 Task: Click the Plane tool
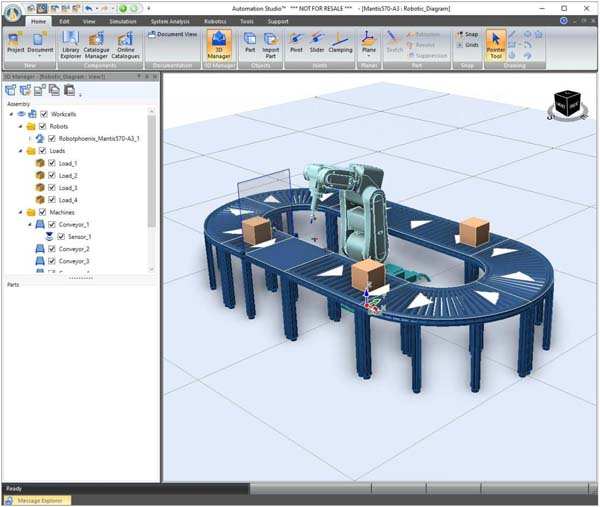(x=369, y=41)
